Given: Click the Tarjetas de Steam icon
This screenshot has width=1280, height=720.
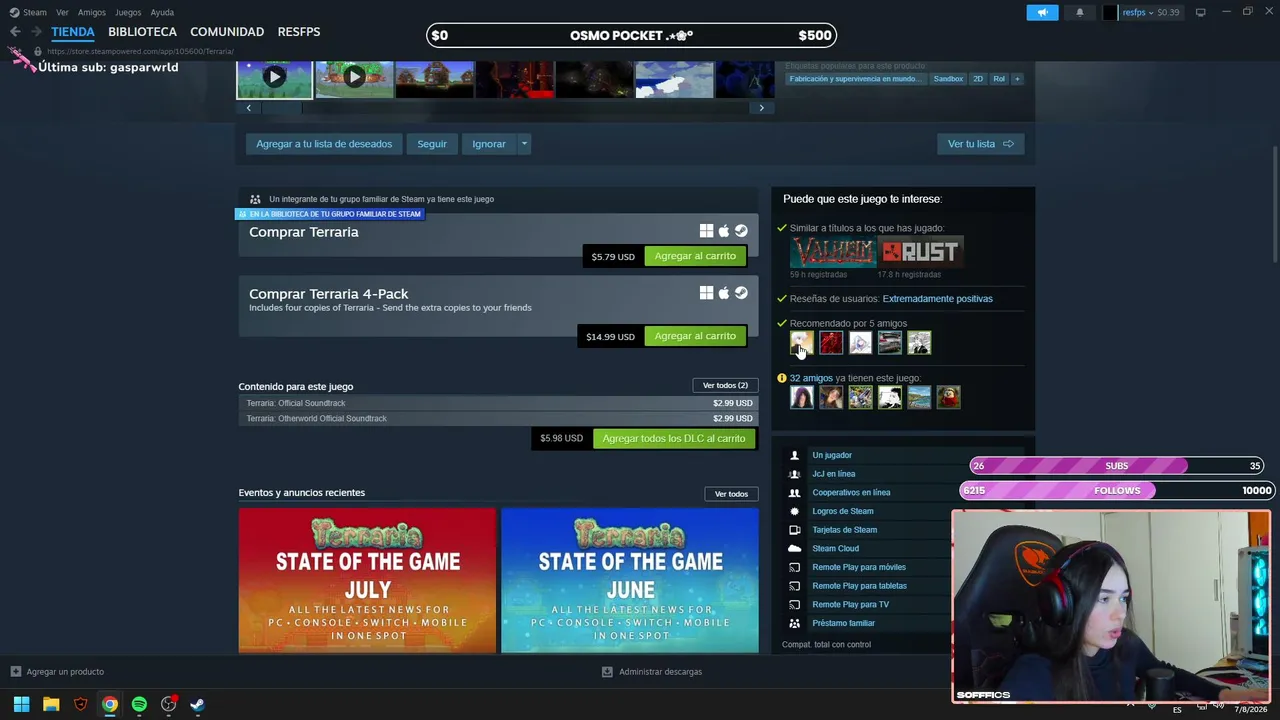Looking at the screenshot, I should click(x=795, y=530).
